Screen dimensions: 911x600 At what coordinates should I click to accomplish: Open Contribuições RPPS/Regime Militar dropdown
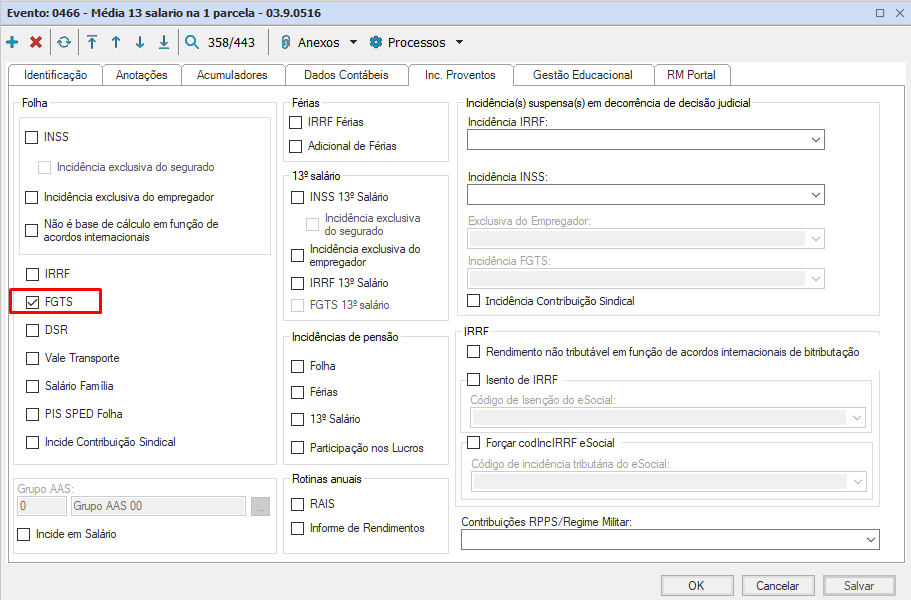coord(670,540)
